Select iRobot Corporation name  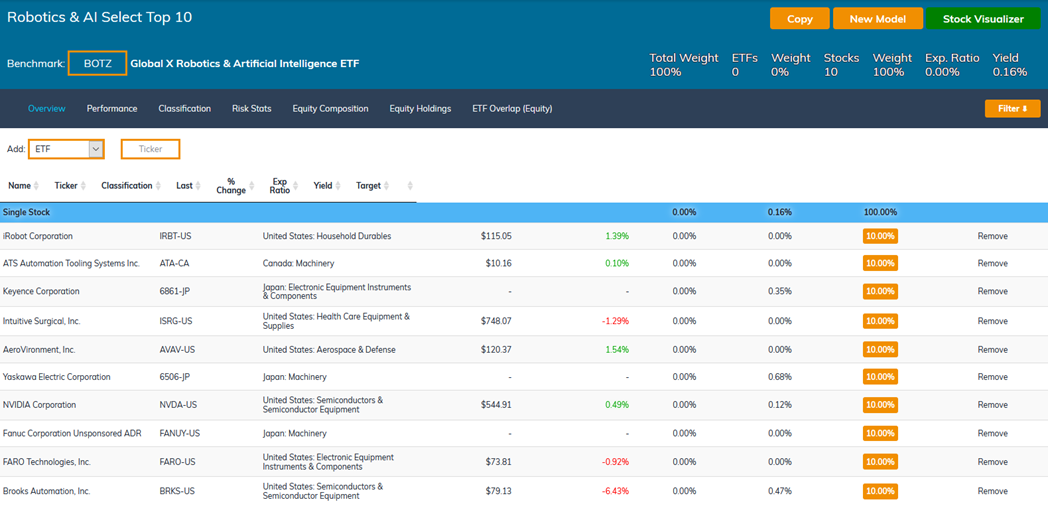click(38, 236)
